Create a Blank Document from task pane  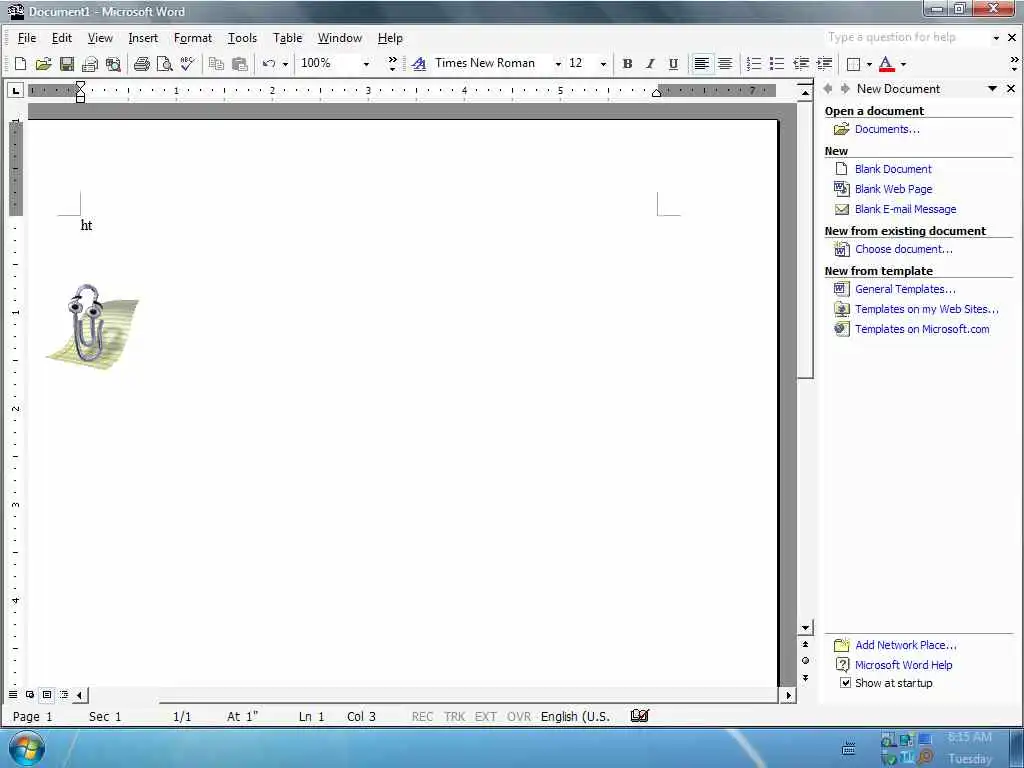(893, 169)
